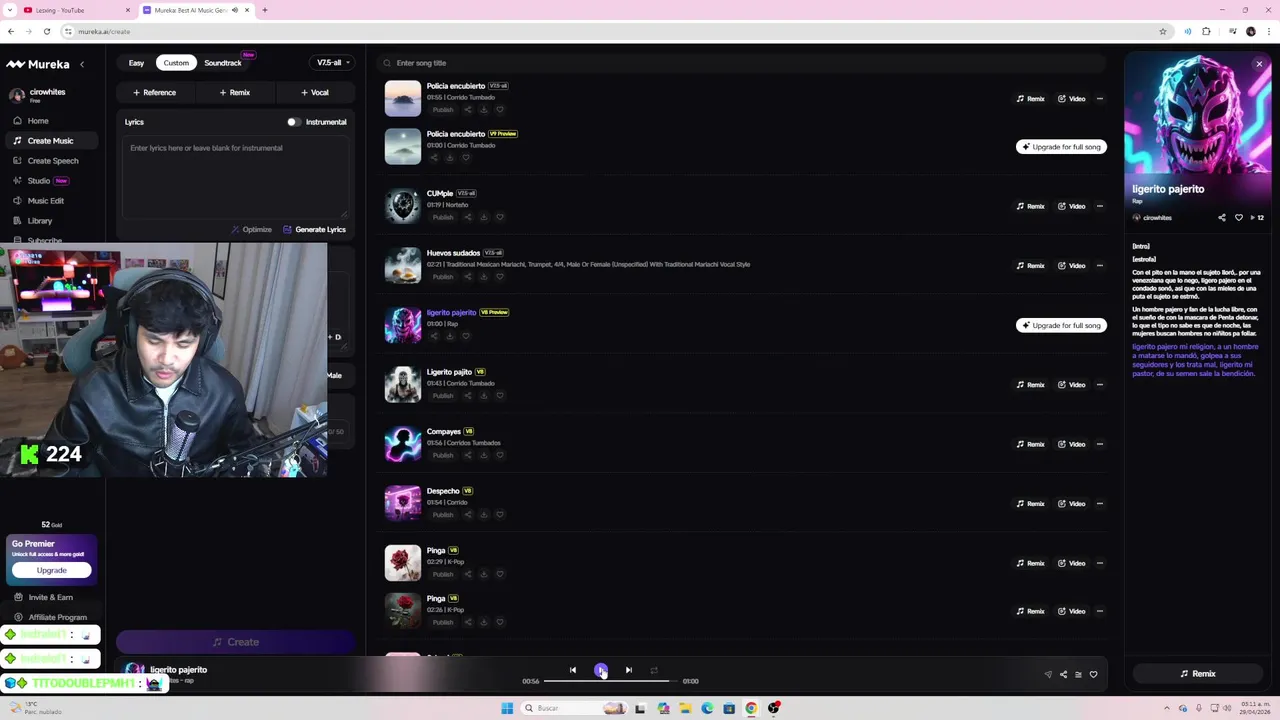Like the Despecho song
The width and height of the screenshot is (1280, 720).
(500, 515)
